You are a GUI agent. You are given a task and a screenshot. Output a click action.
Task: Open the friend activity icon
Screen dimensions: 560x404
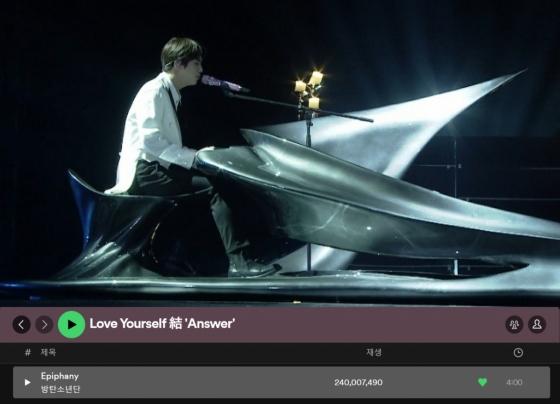(x=514, y=324)
